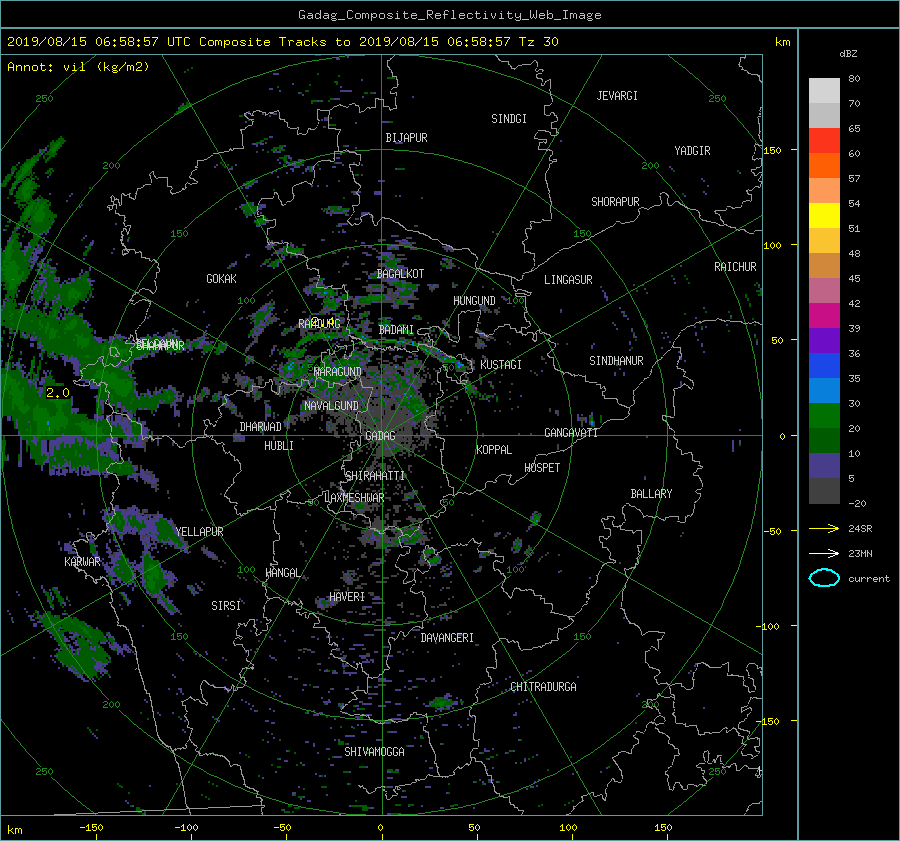Click the HUBLI city label
This screenshot has width=900, height=841.
click(x=279, y=446)
